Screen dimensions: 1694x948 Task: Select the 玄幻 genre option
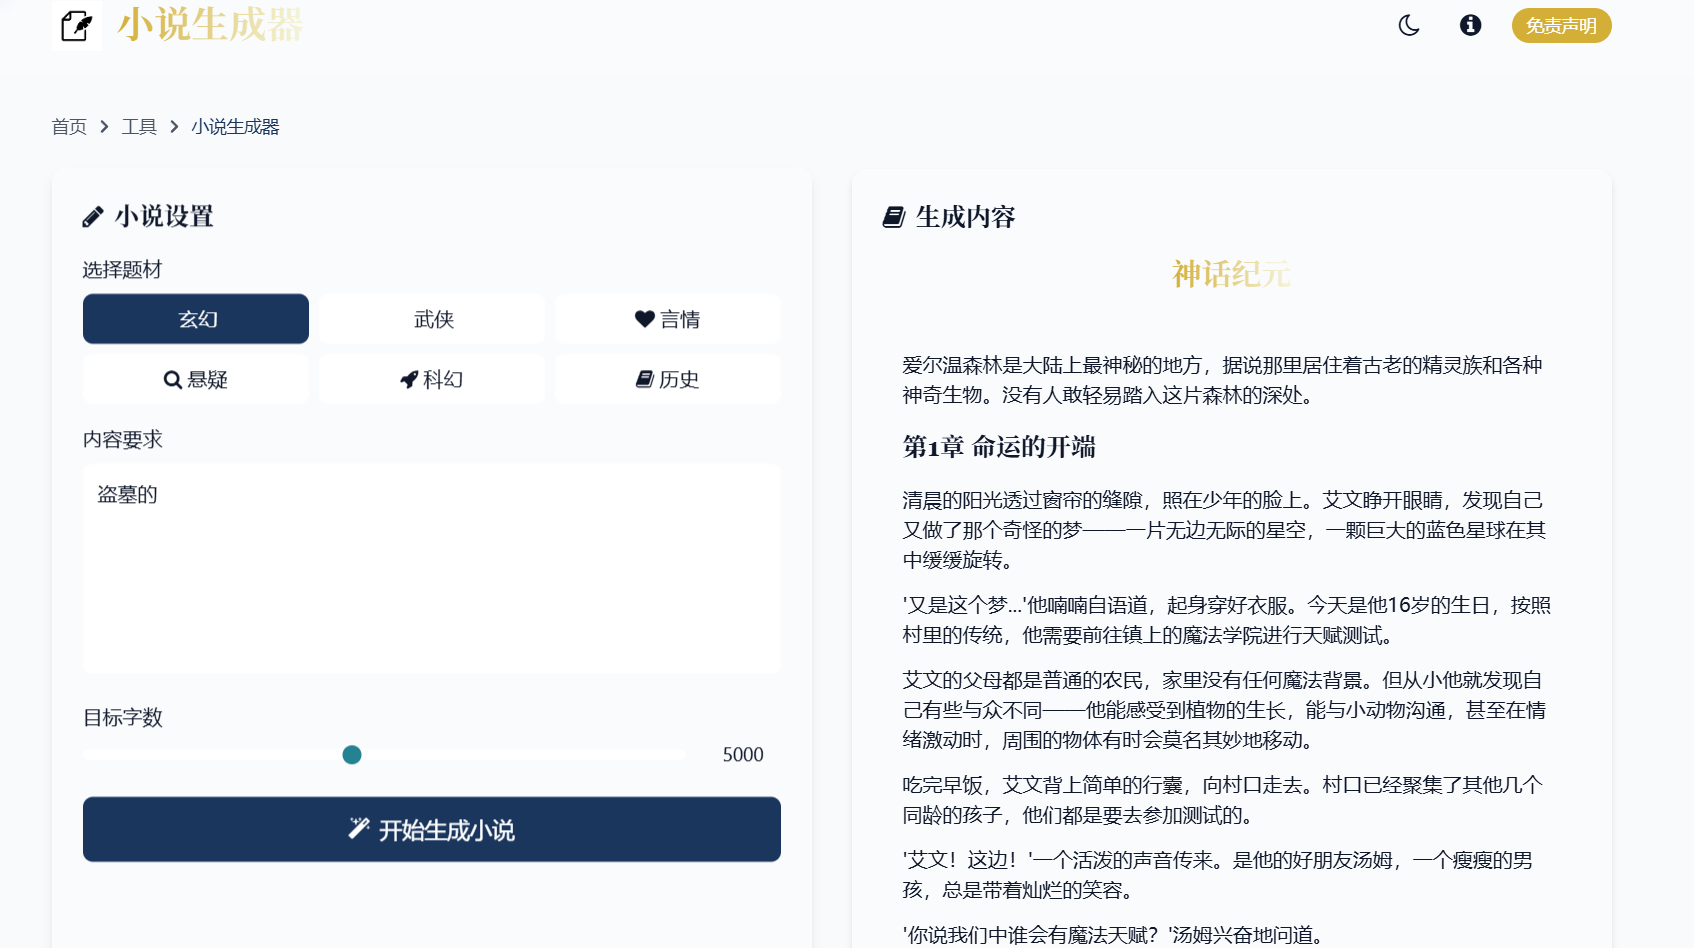196,319
